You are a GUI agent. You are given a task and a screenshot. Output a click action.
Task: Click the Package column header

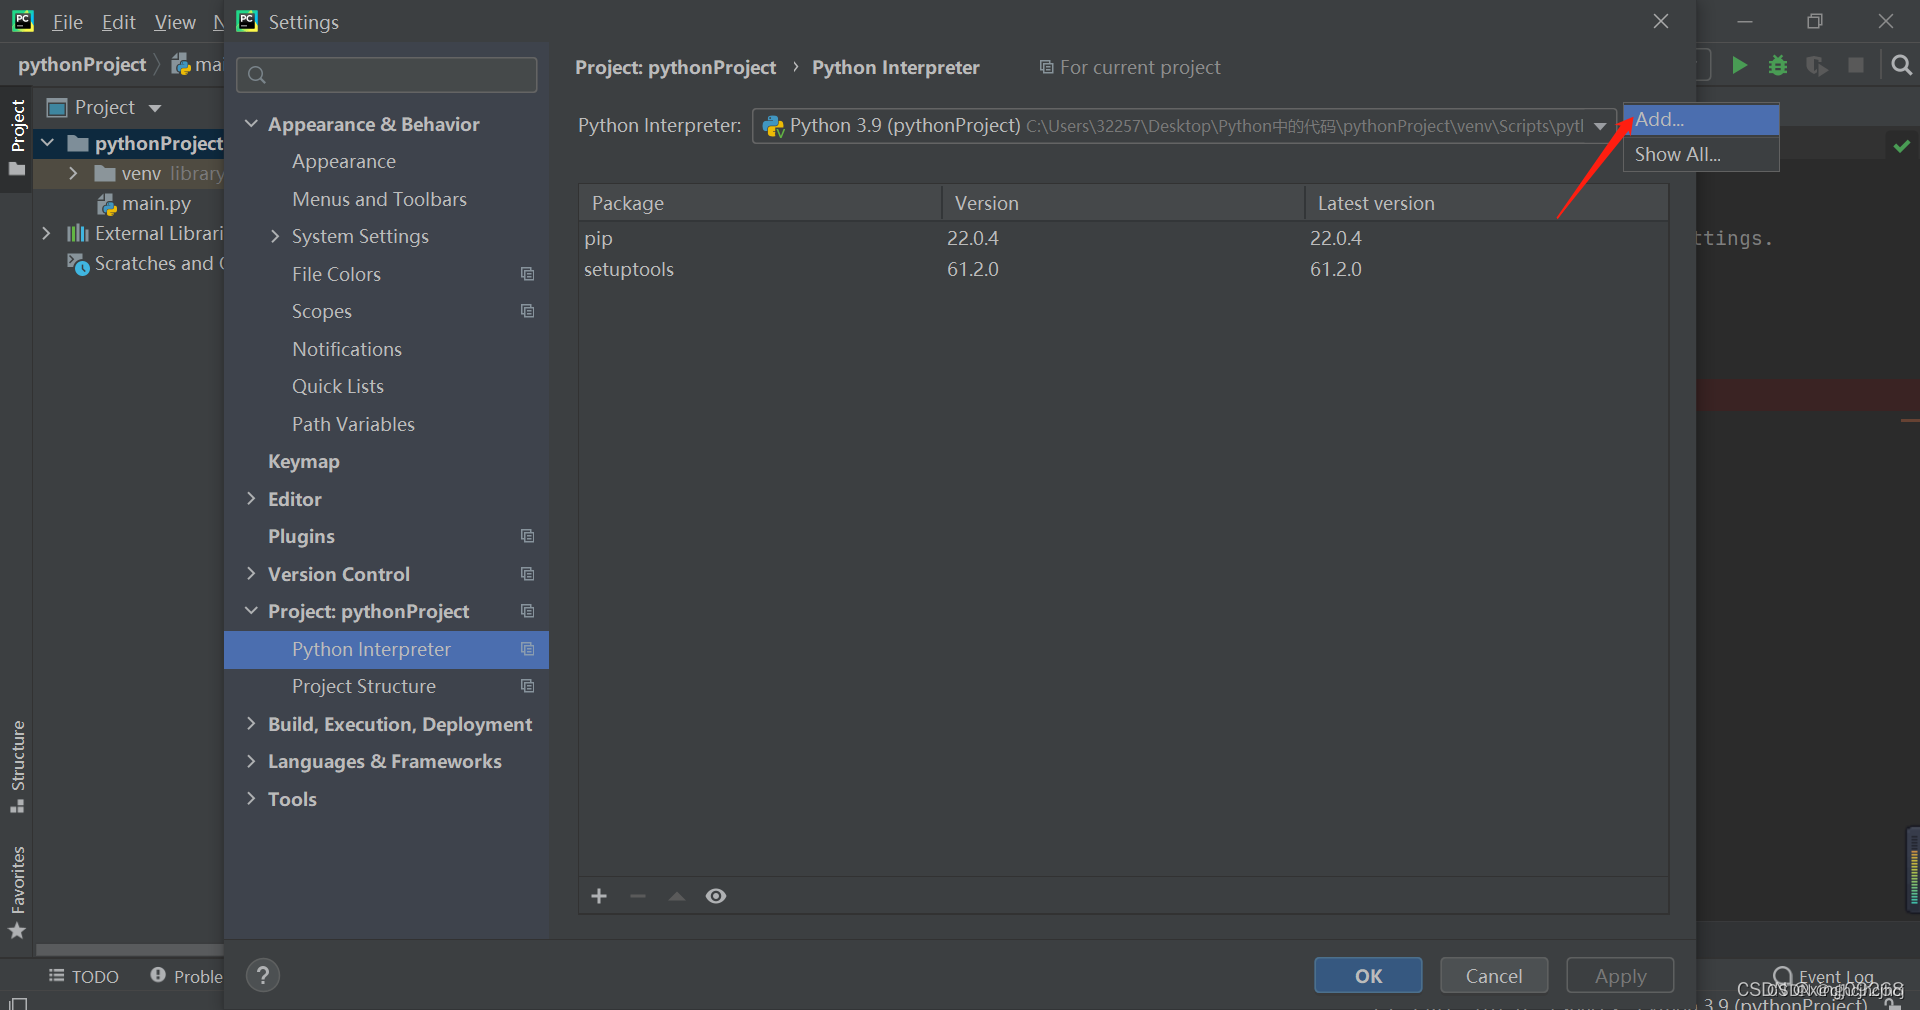(x=760, y=203)
